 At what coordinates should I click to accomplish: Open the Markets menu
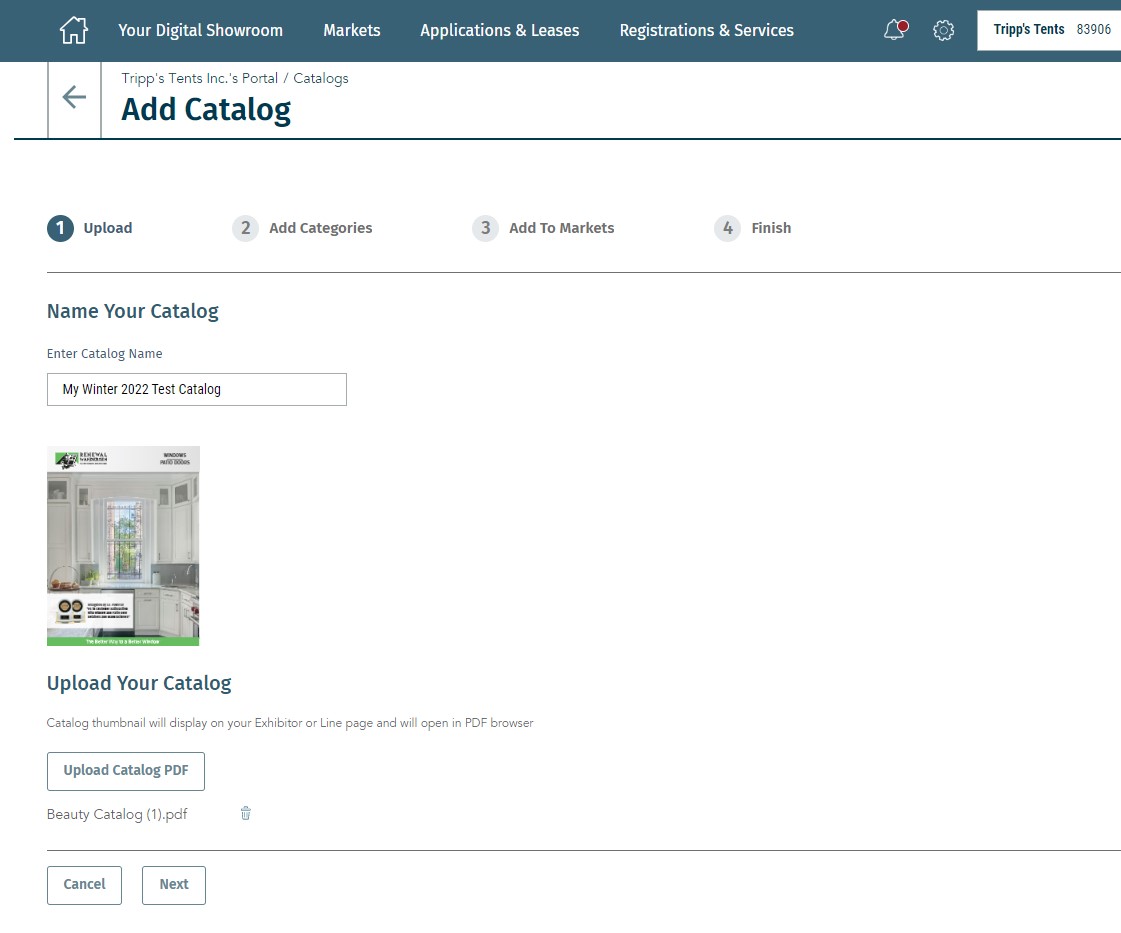[x=351, y=30]
